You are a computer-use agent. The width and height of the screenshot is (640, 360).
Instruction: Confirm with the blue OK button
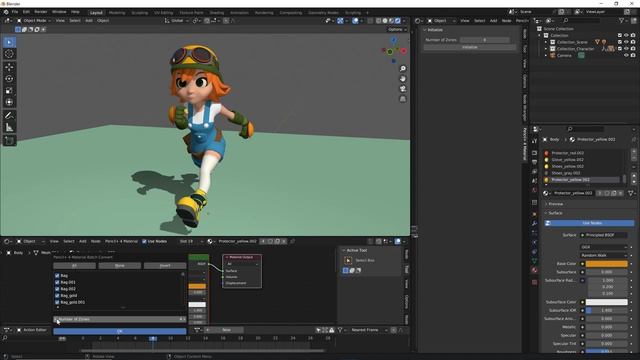point(120,331)
